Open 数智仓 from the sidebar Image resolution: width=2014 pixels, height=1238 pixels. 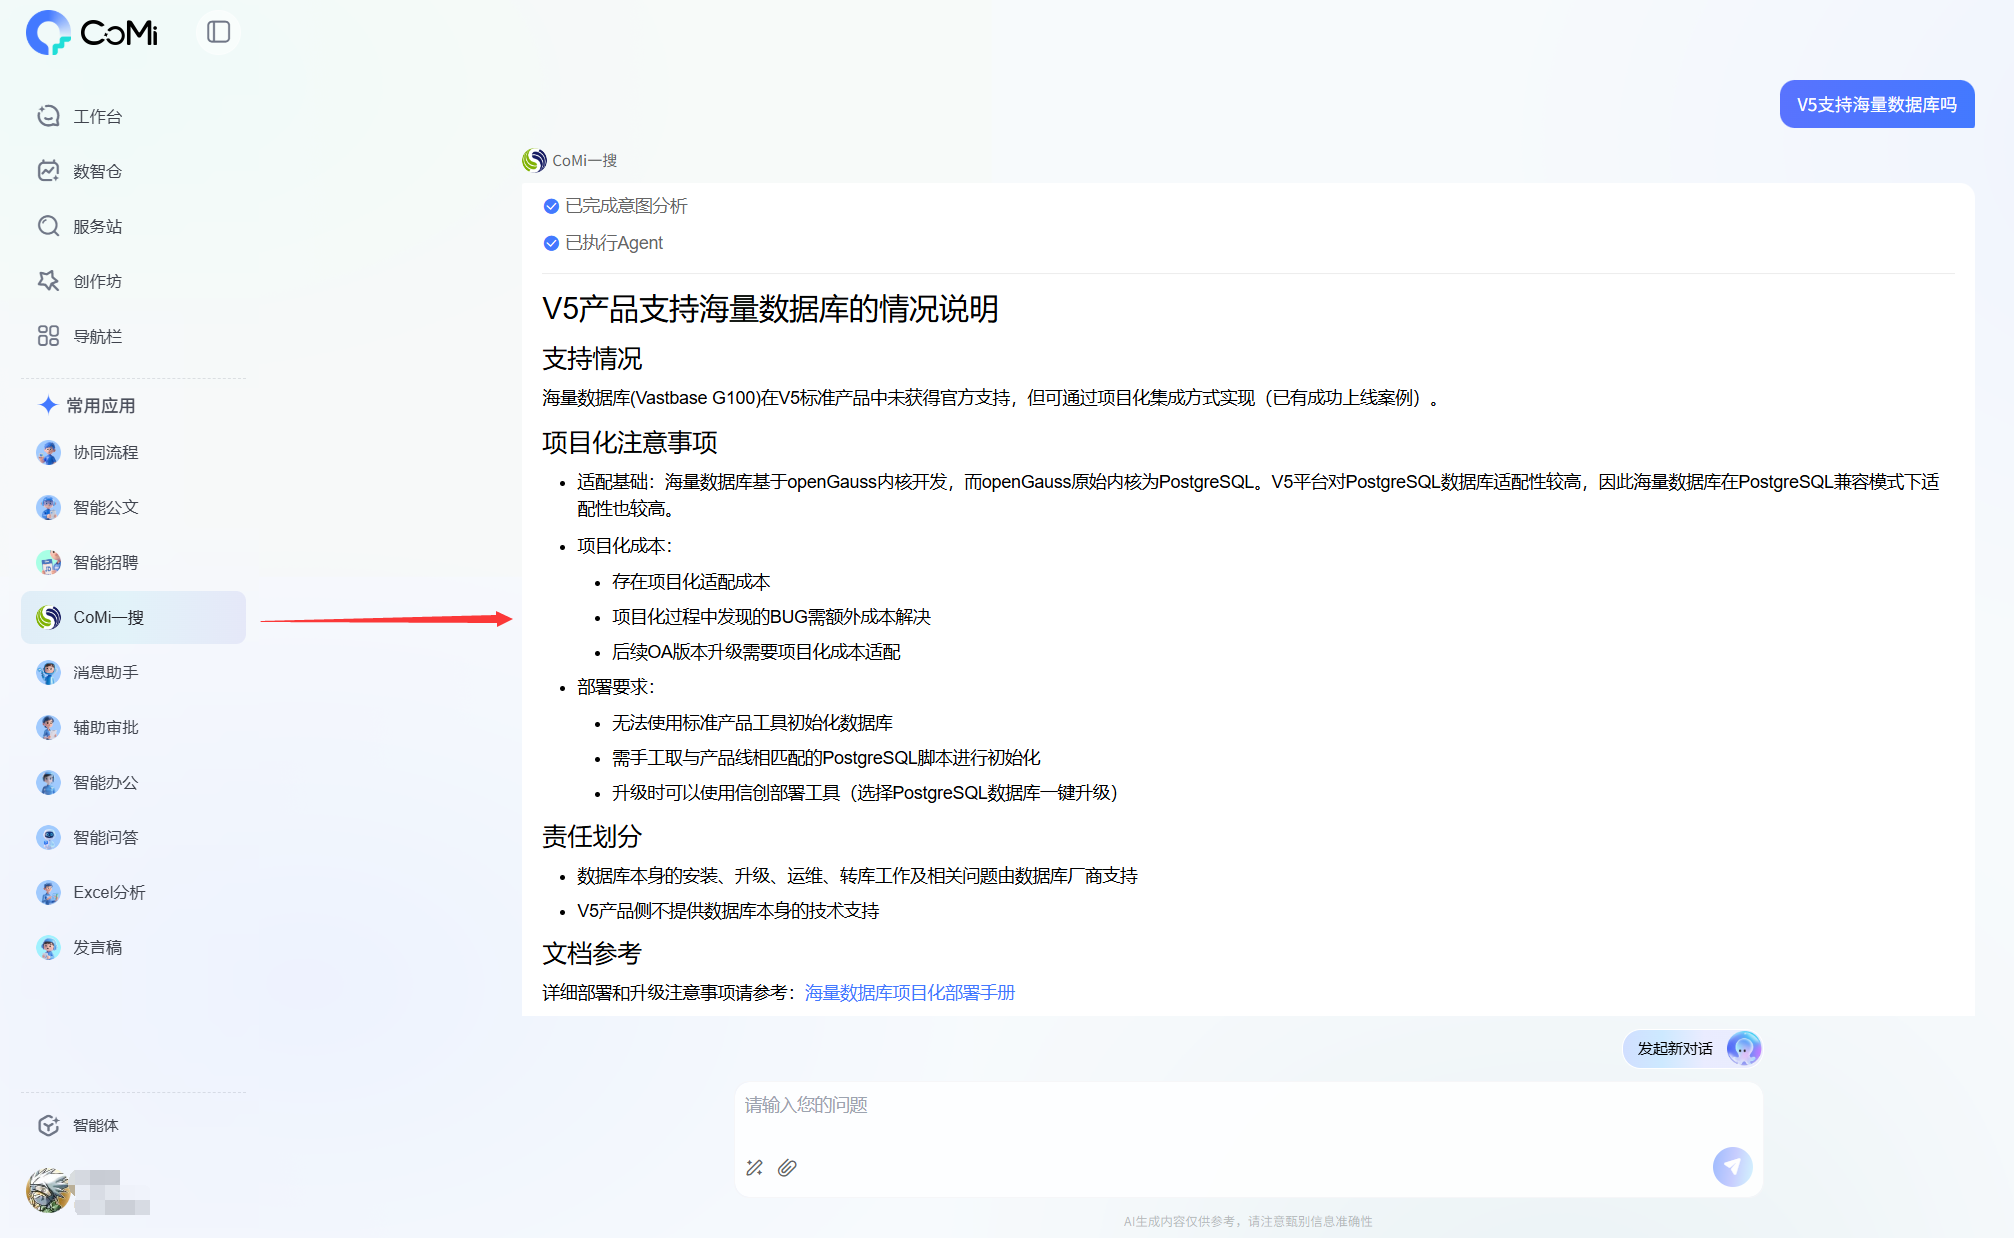96,171
